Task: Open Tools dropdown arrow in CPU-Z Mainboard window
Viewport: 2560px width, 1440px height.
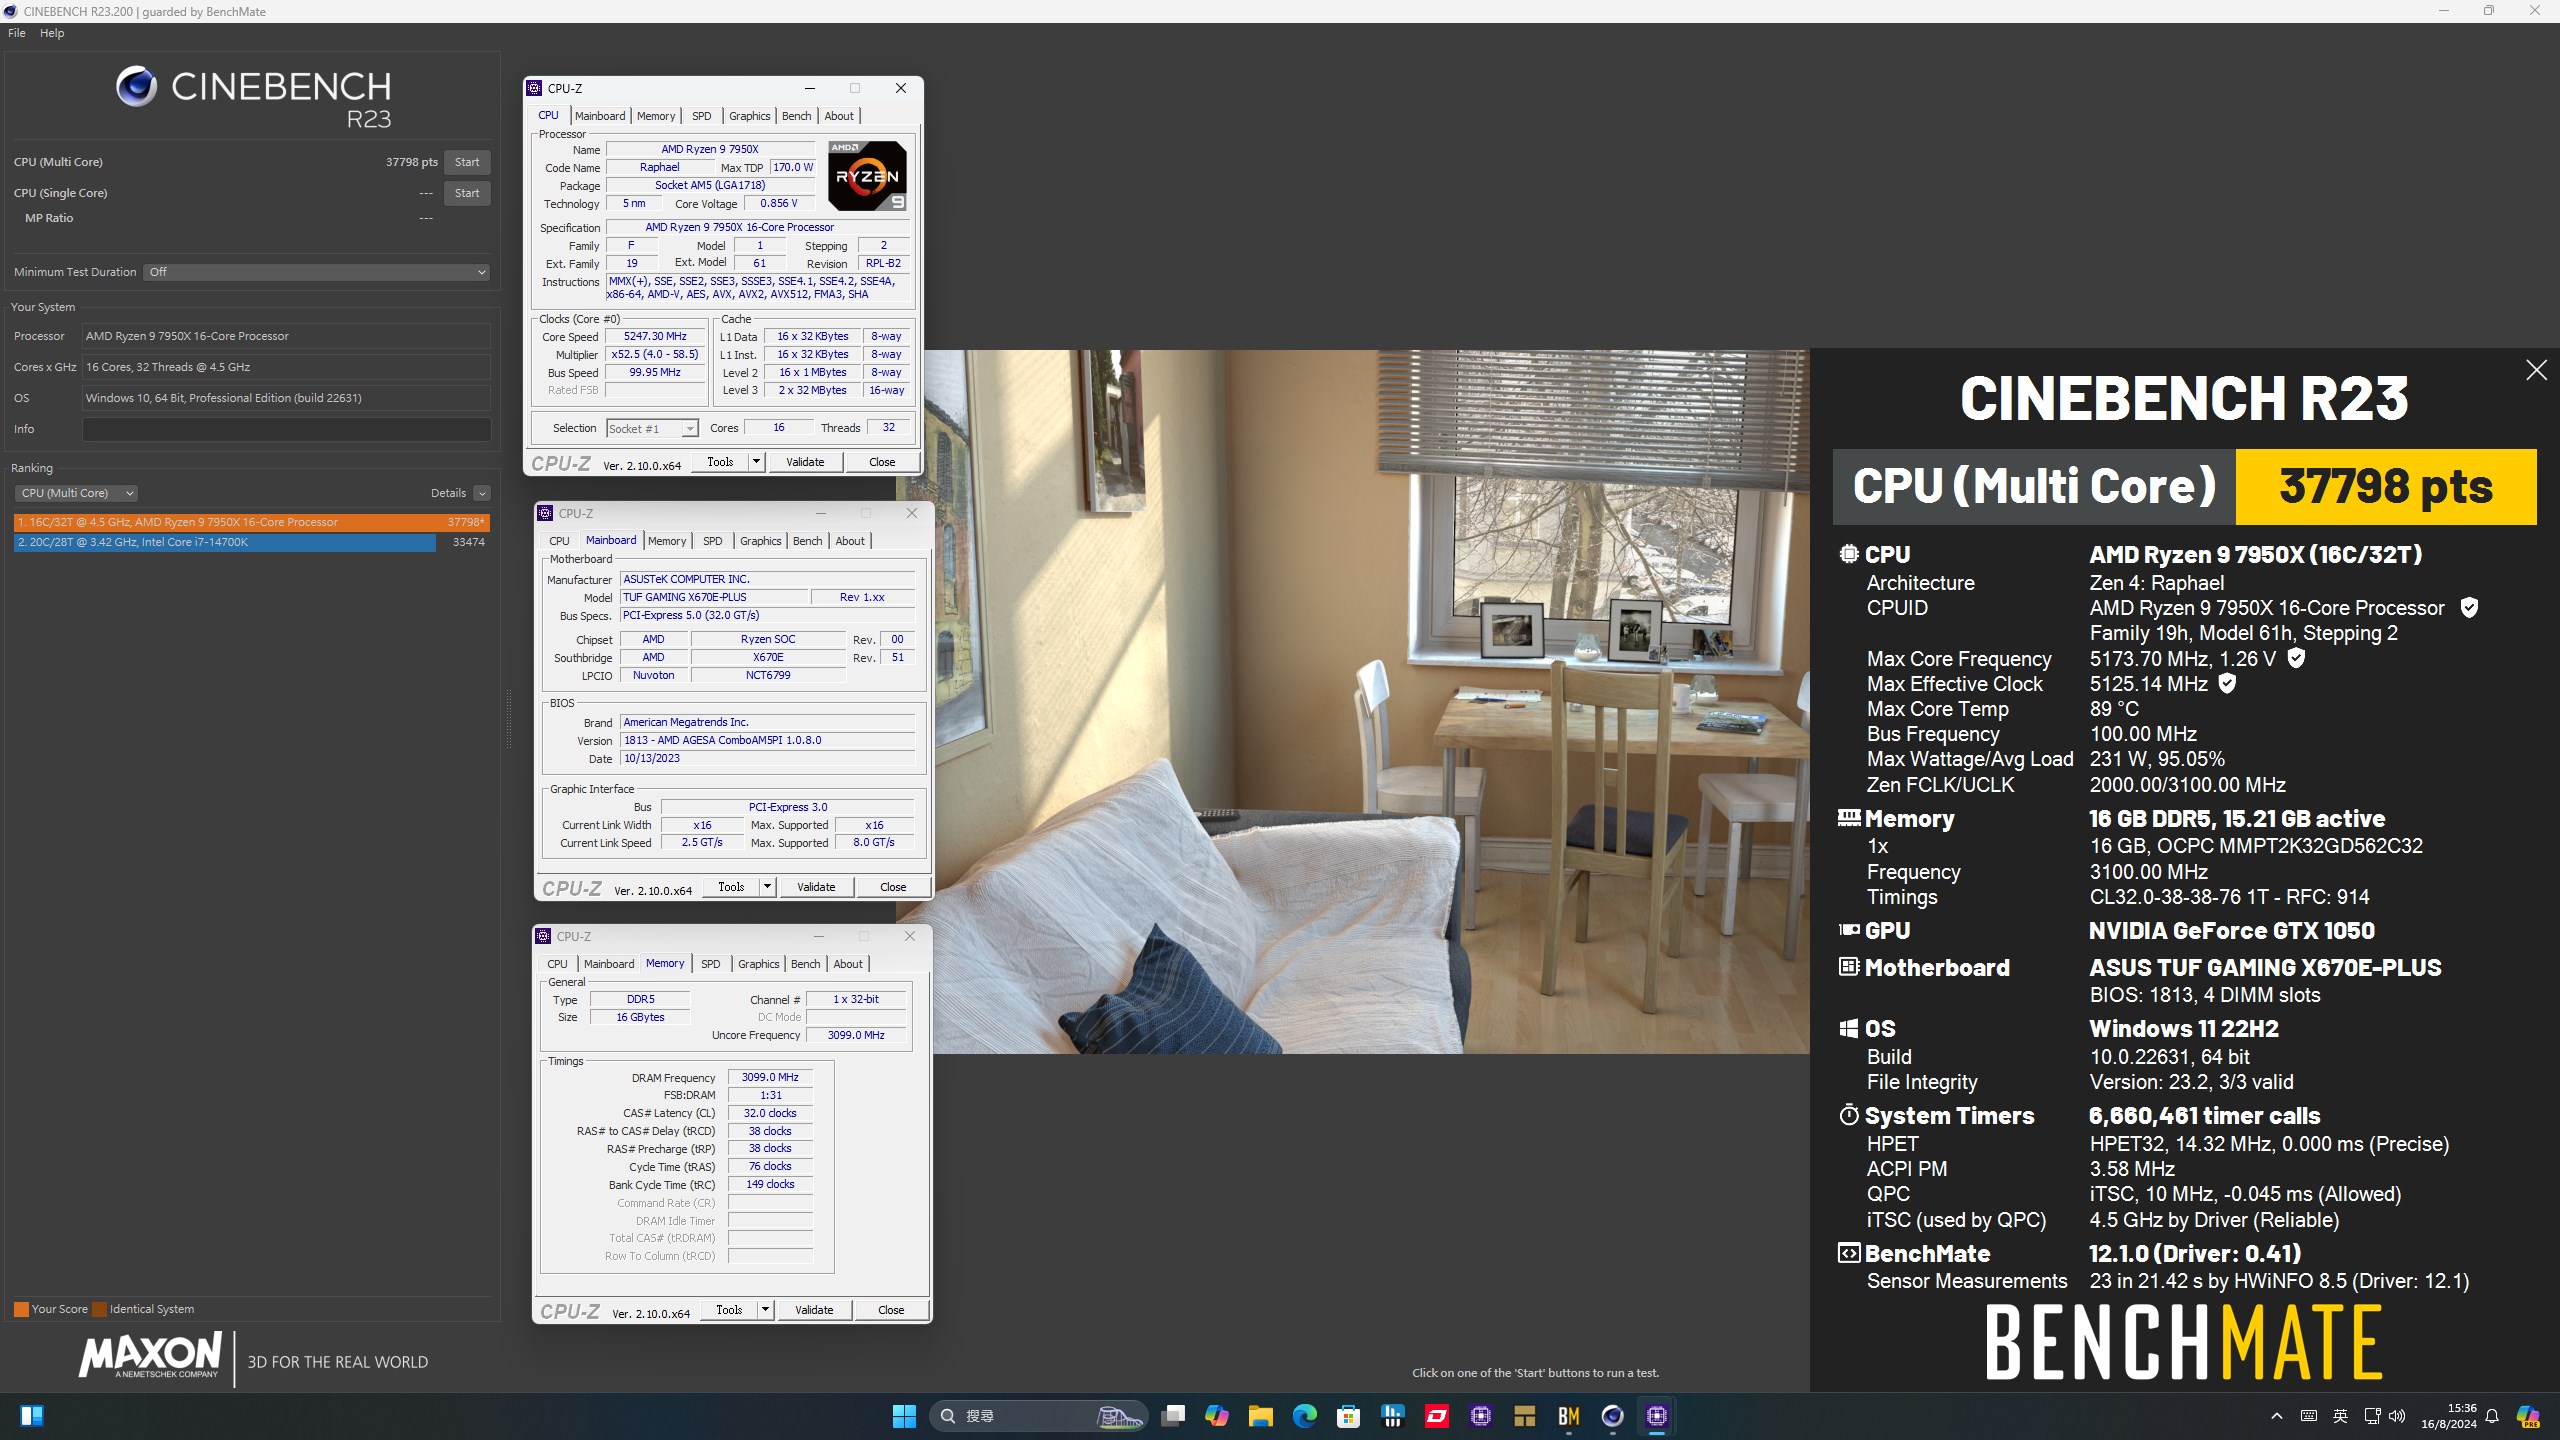Action: click(767, 887)
